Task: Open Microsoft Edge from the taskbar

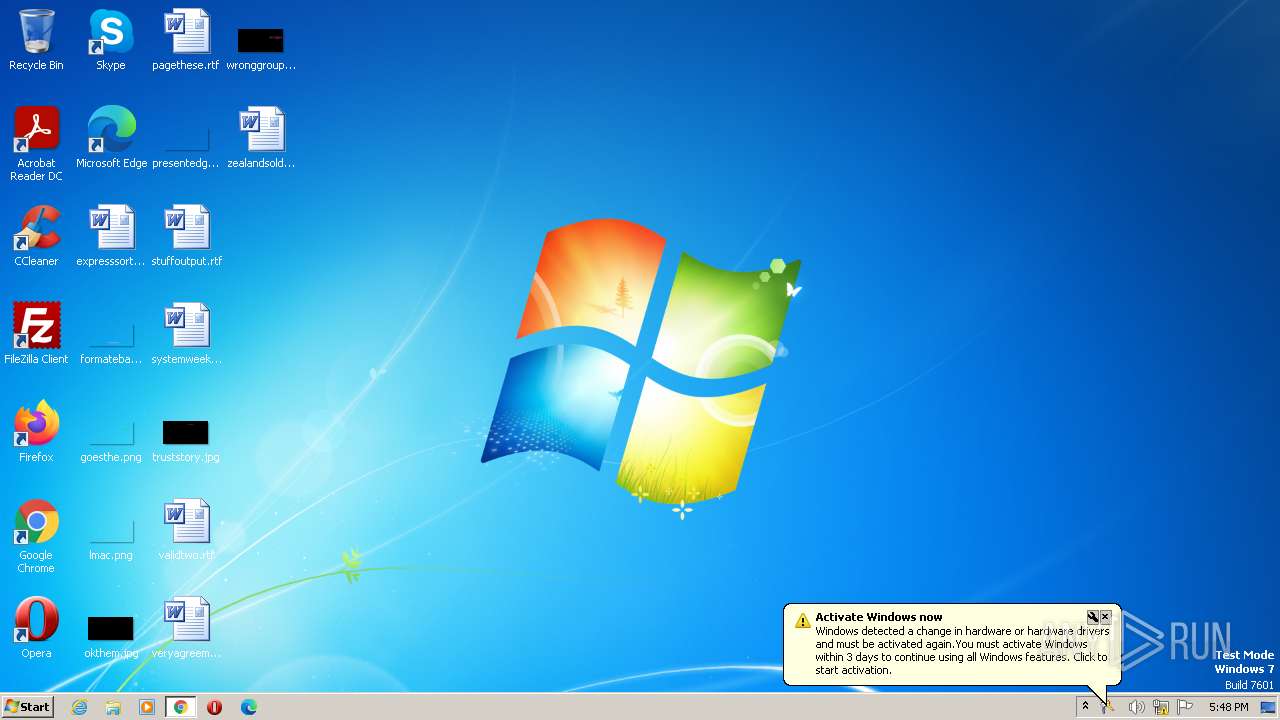Action: [x=249, y=707]
